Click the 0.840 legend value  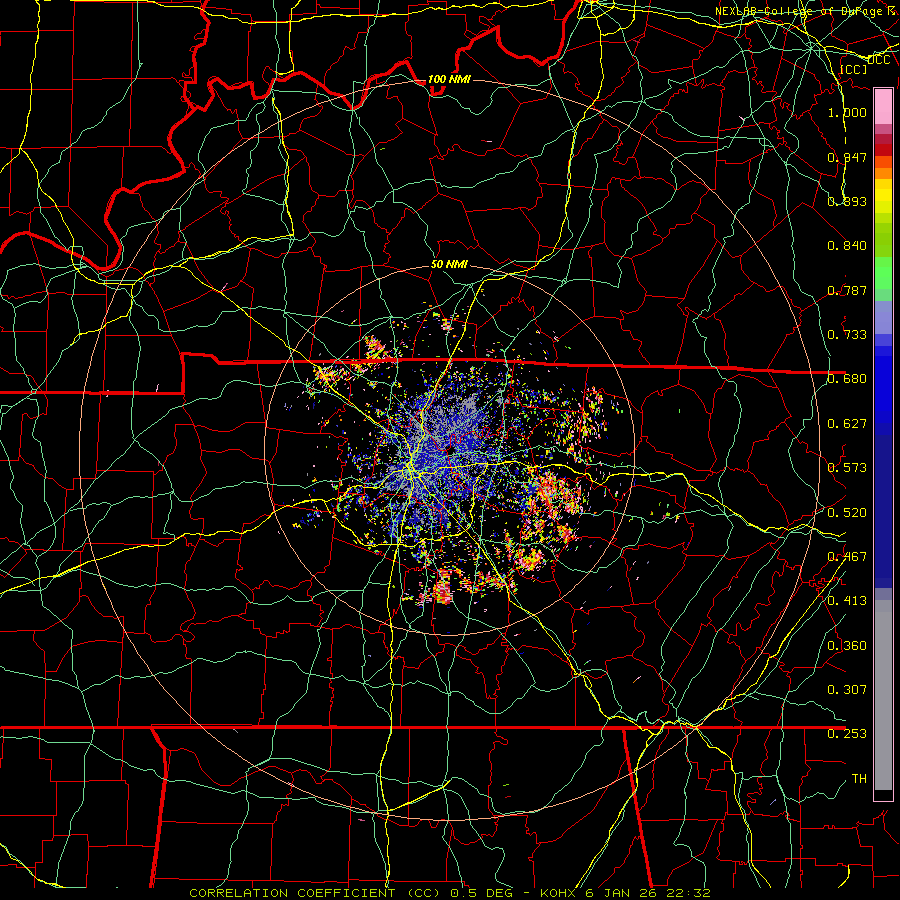(847, 246)
